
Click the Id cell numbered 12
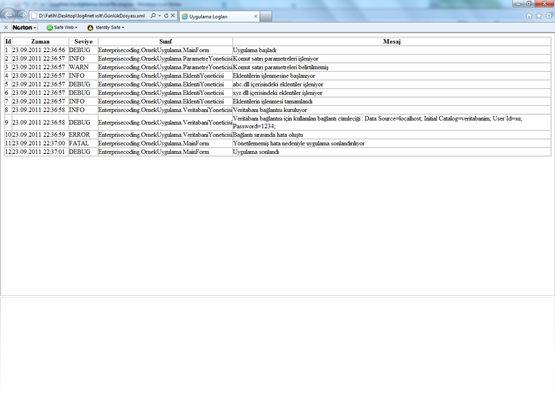coord(8,152)
